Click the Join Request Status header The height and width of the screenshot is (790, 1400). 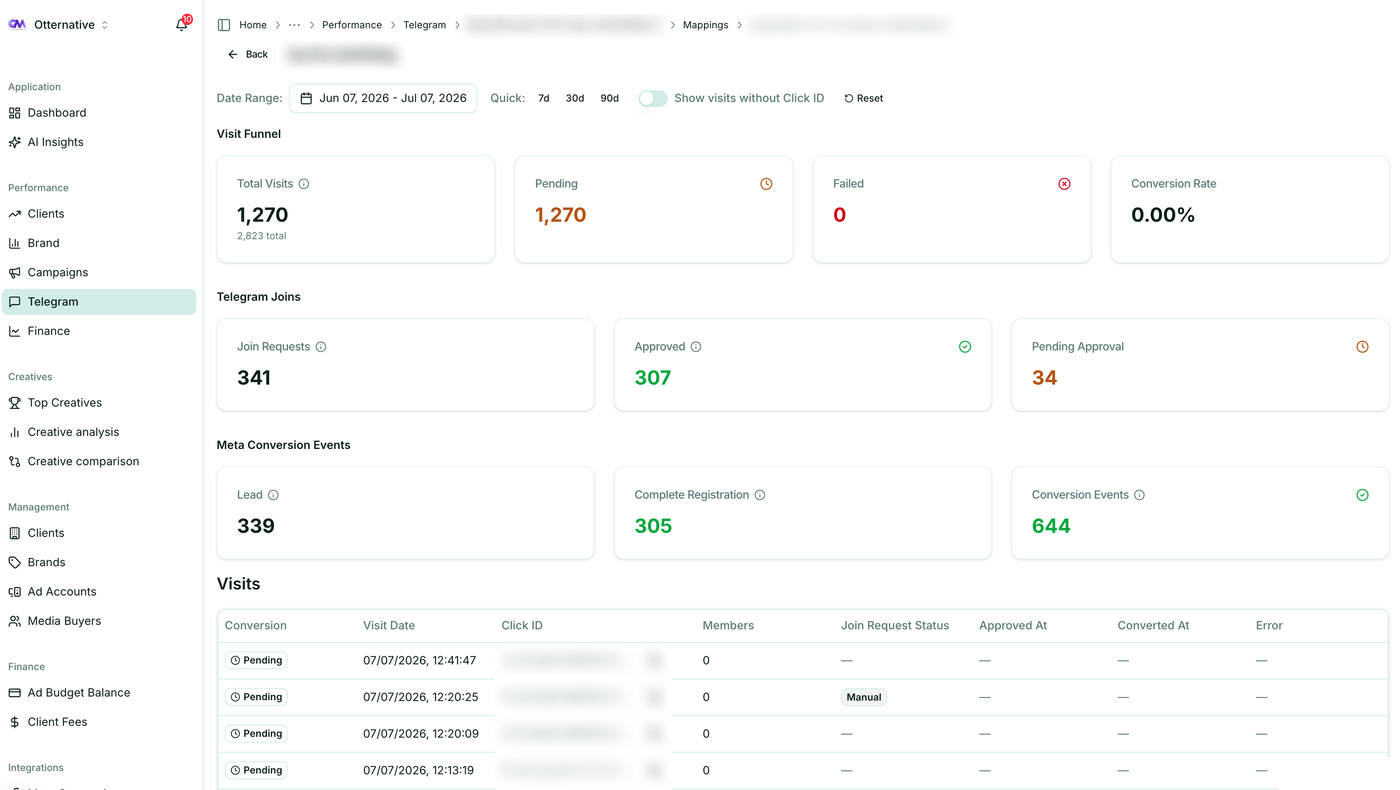895,625
